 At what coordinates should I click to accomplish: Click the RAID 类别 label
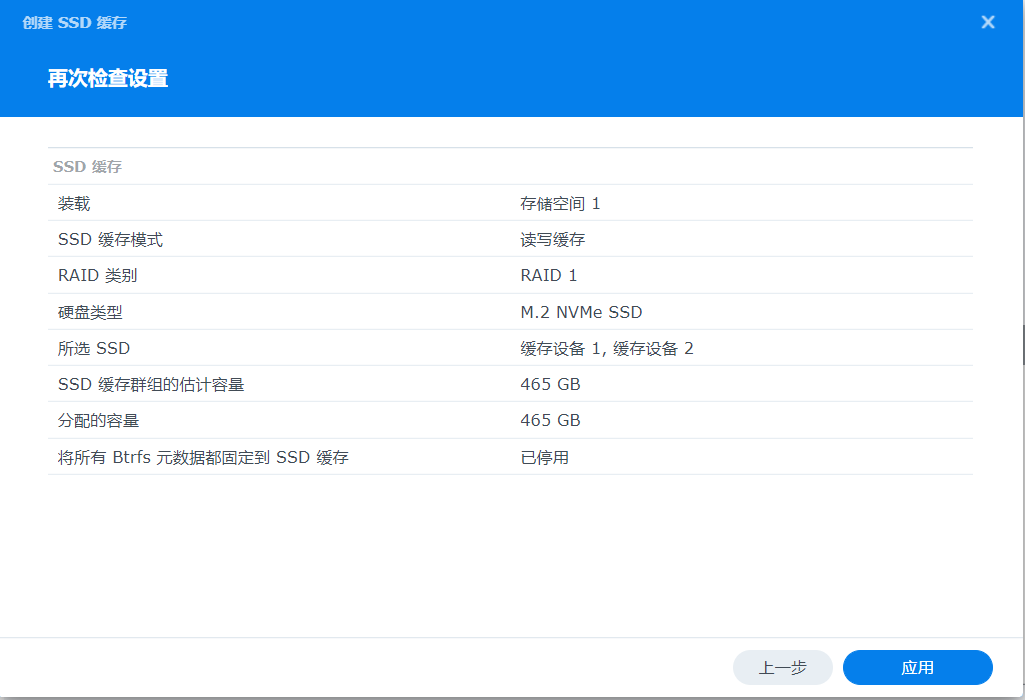click(x=97, y=276)
